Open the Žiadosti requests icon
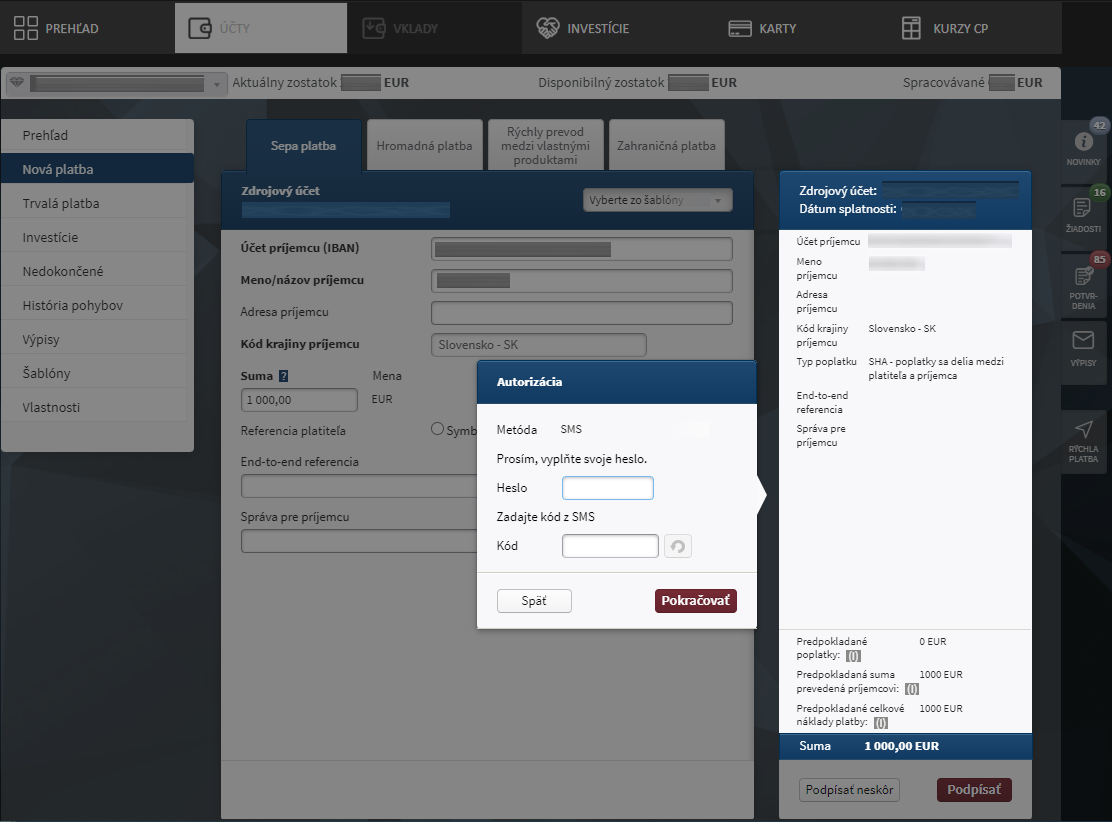Image resolution: width=1112 pixels, height=822 pixels. pyautogui.click(x=1083, y=208)
